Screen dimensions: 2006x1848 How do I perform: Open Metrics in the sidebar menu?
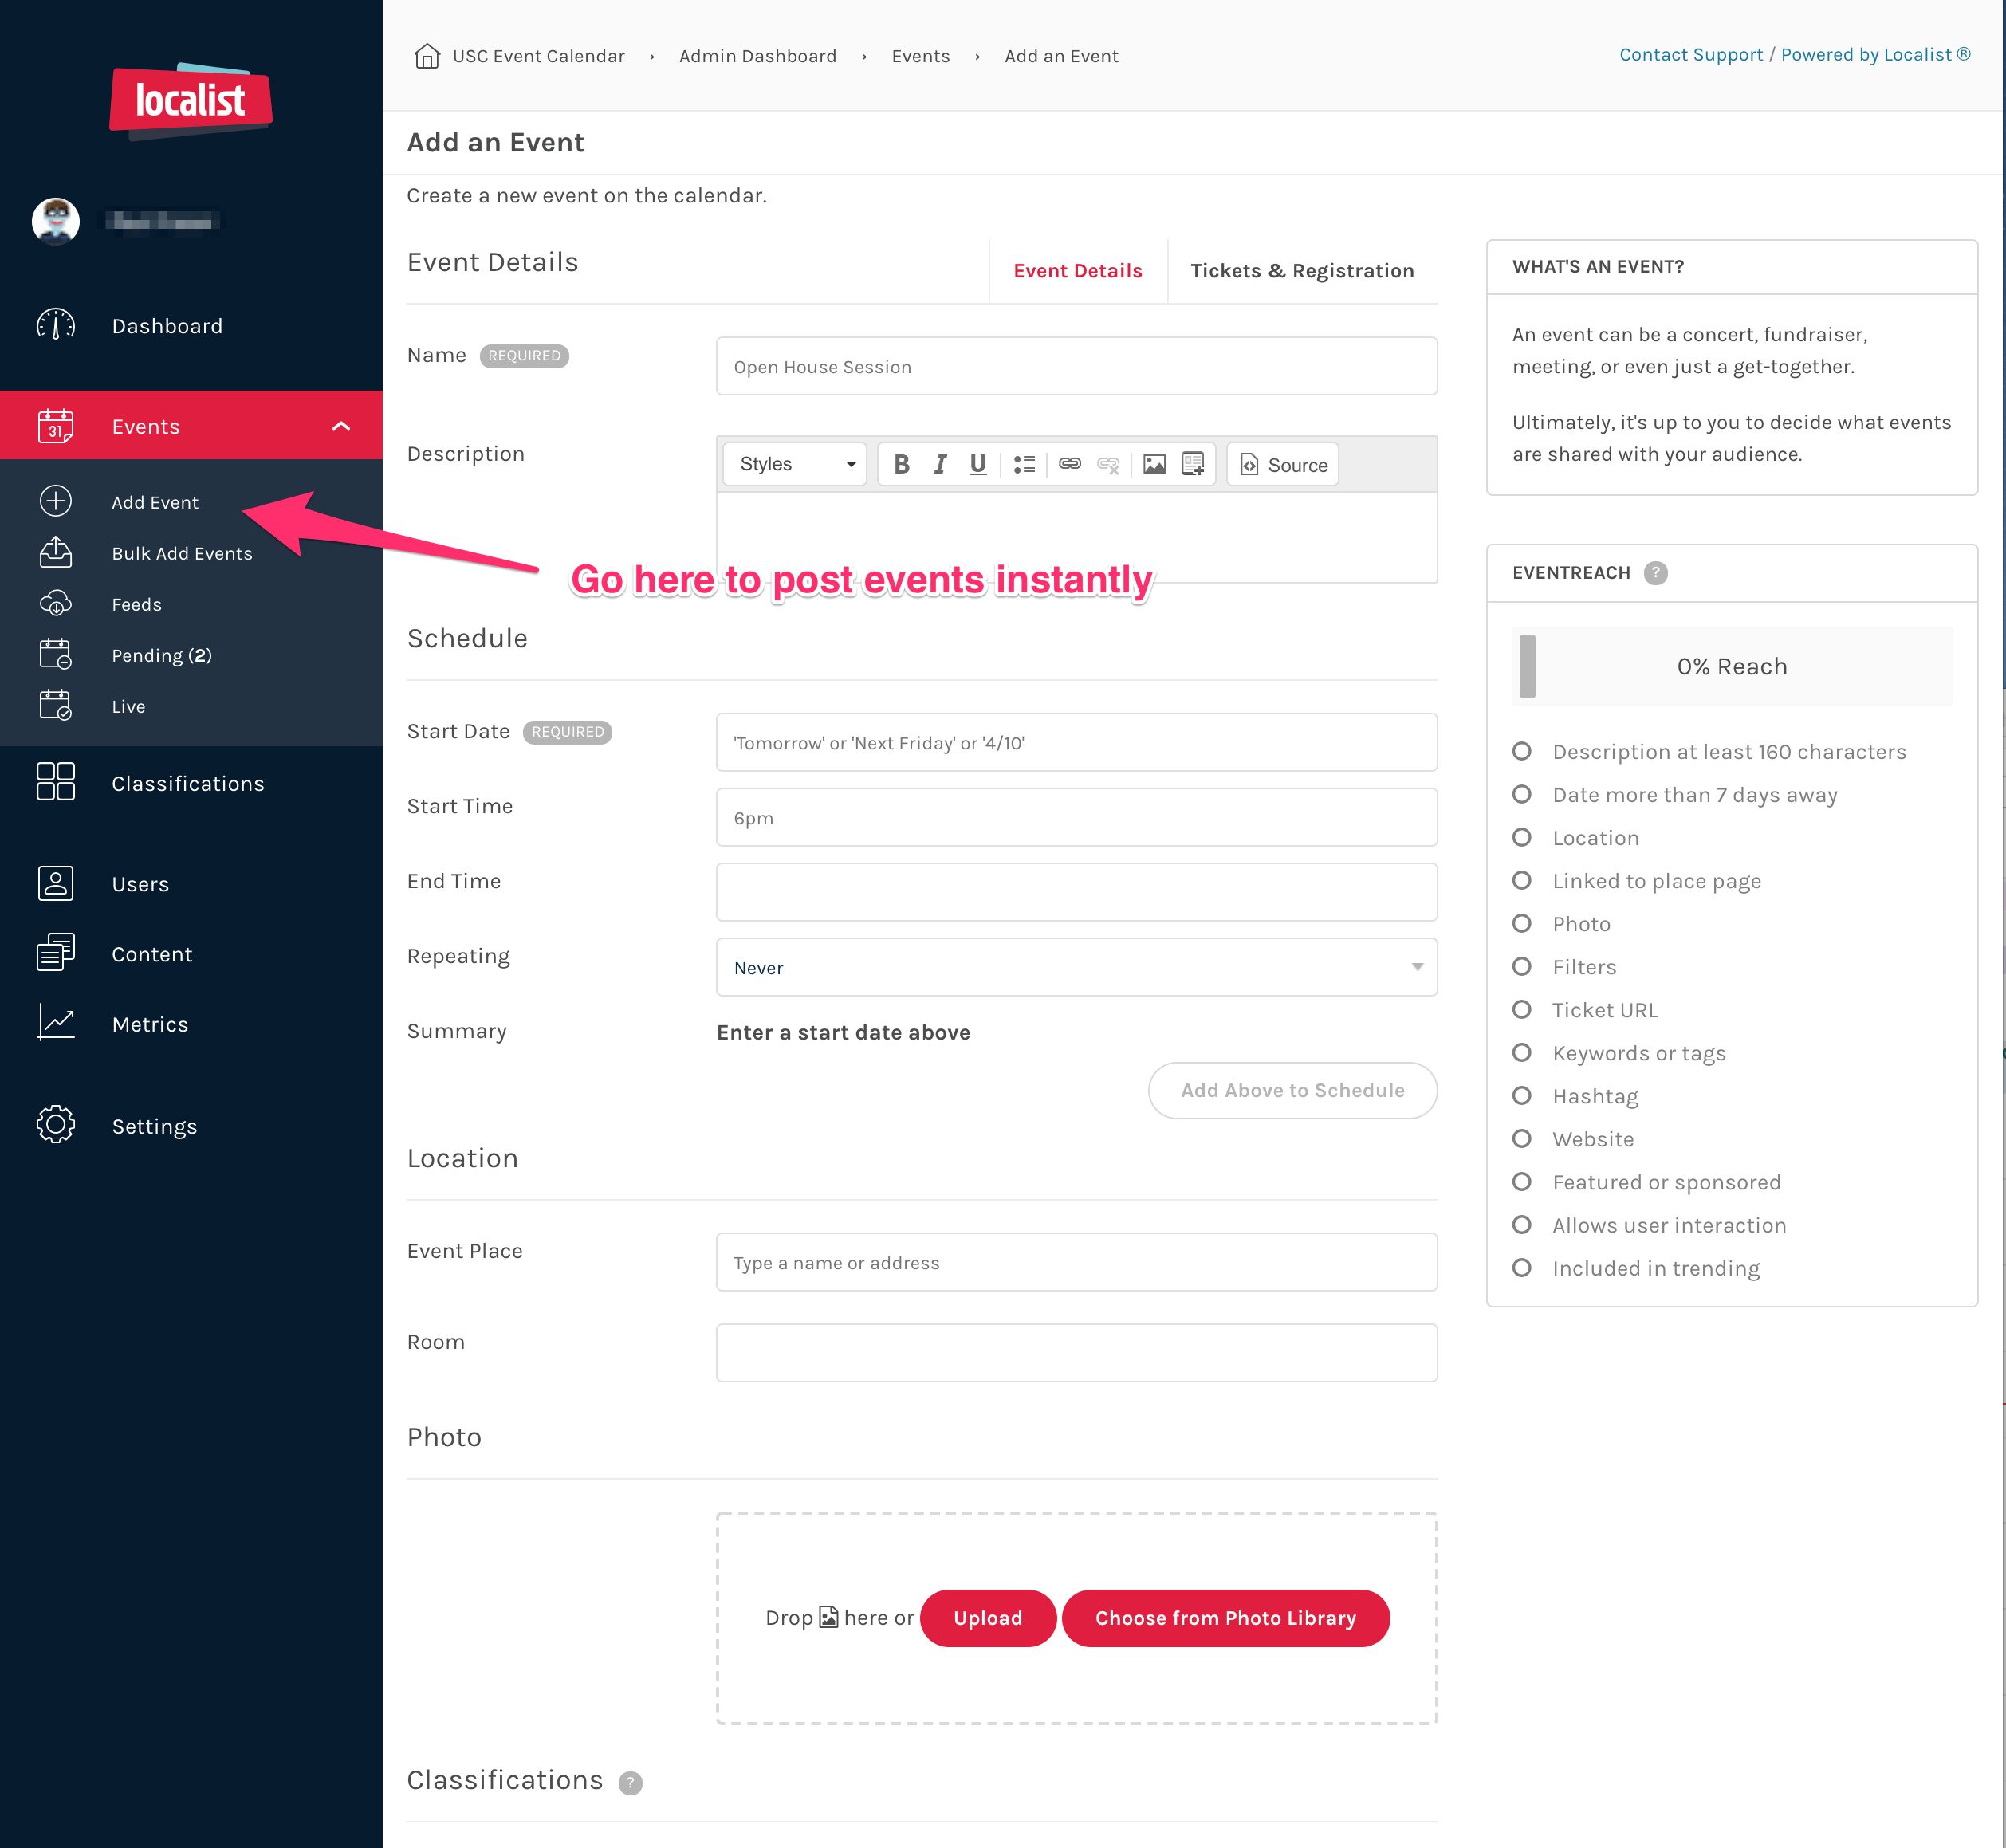tap(150, 1024)
